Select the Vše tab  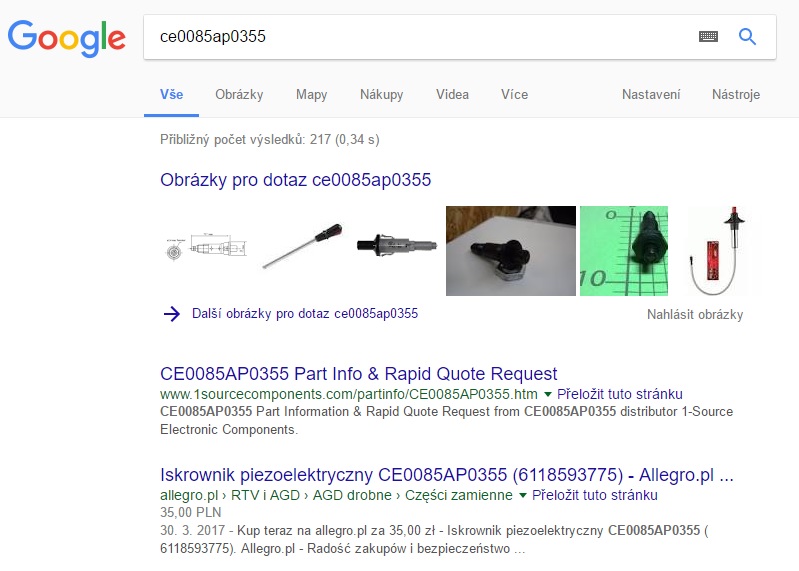[x=171, y=94]
